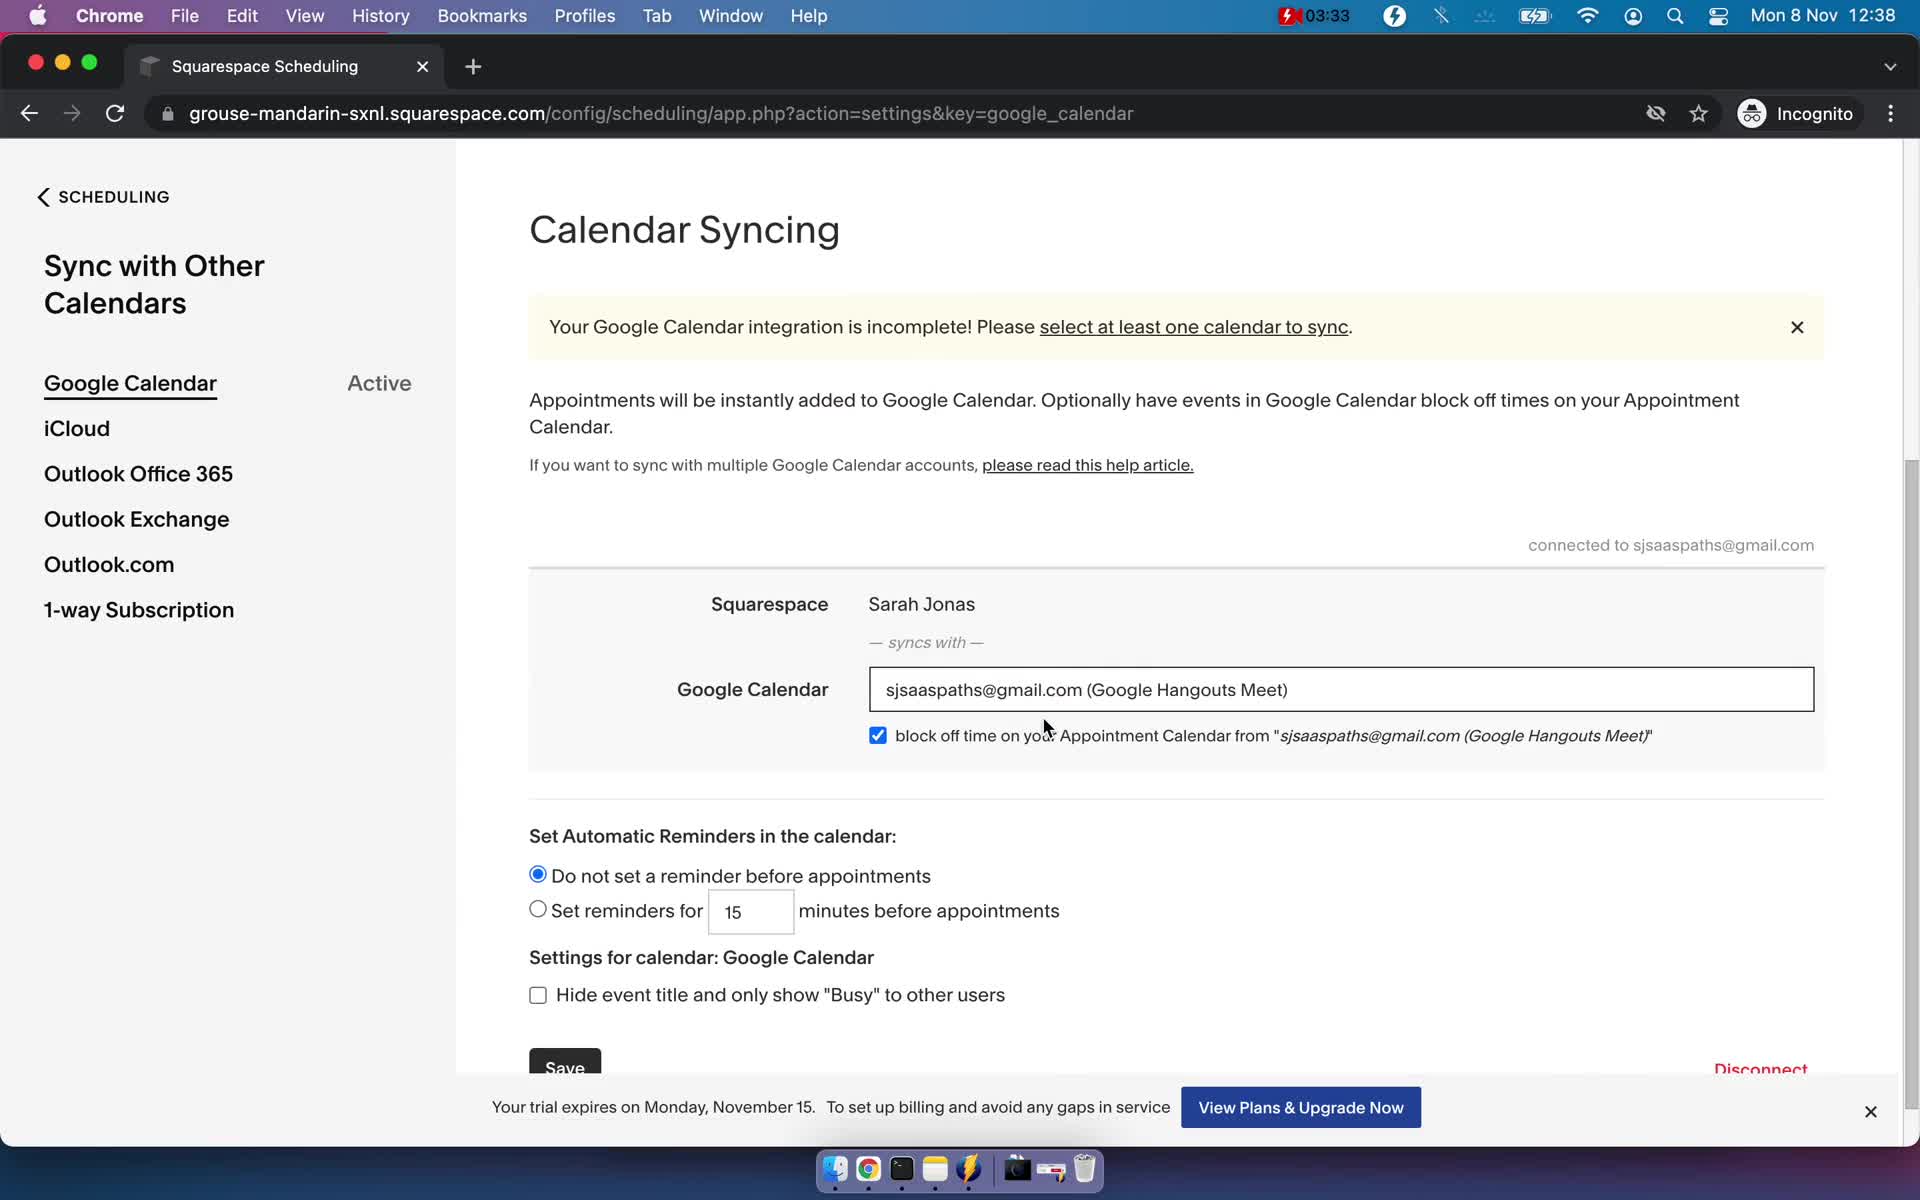This screenshot has width=1920, height=1200.
Task: Open Finder from the Dock
Action: click(835, 1169)
